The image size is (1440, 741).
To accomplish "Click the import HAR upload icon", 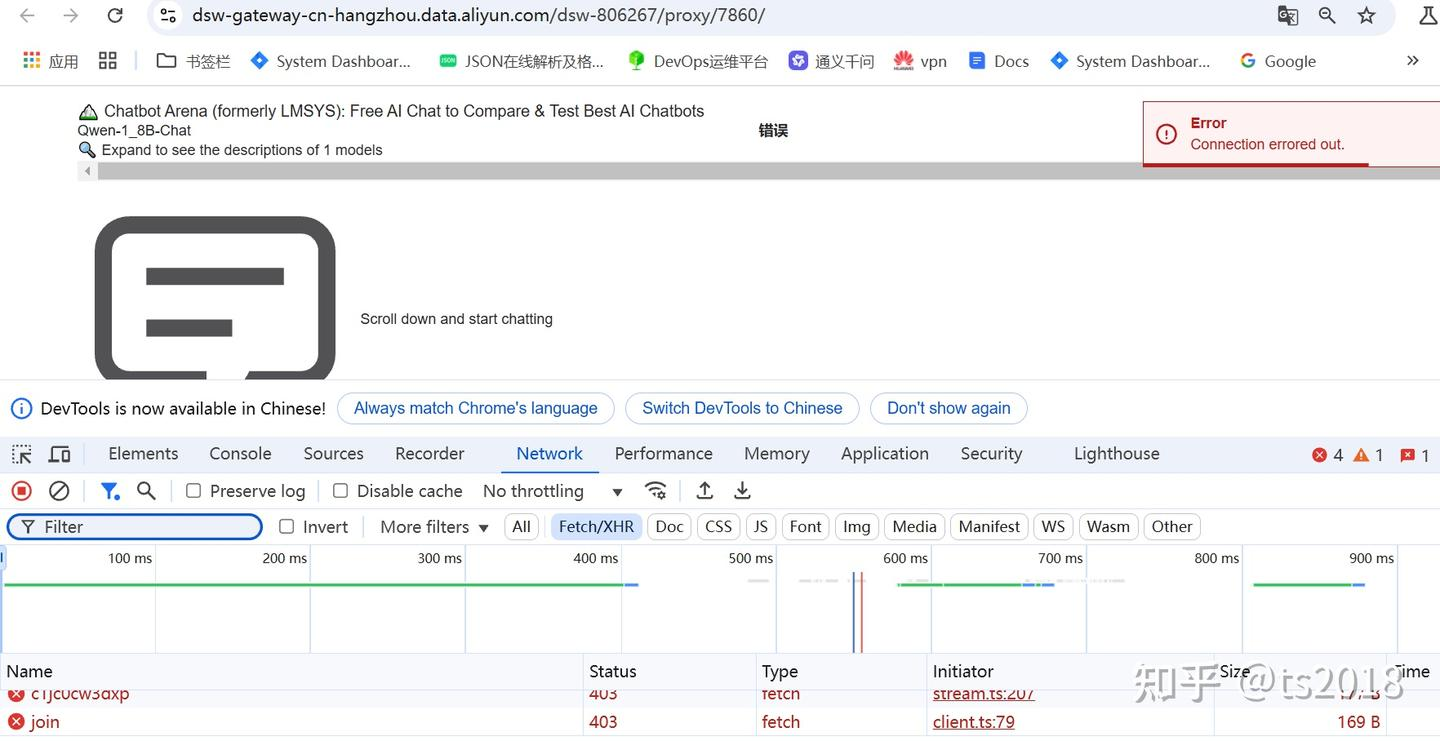I will (705, 491).
